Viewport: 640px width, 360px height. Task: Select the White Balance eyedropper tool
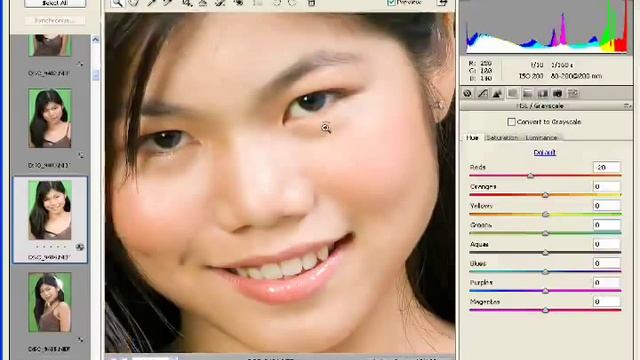pos(151,3)
